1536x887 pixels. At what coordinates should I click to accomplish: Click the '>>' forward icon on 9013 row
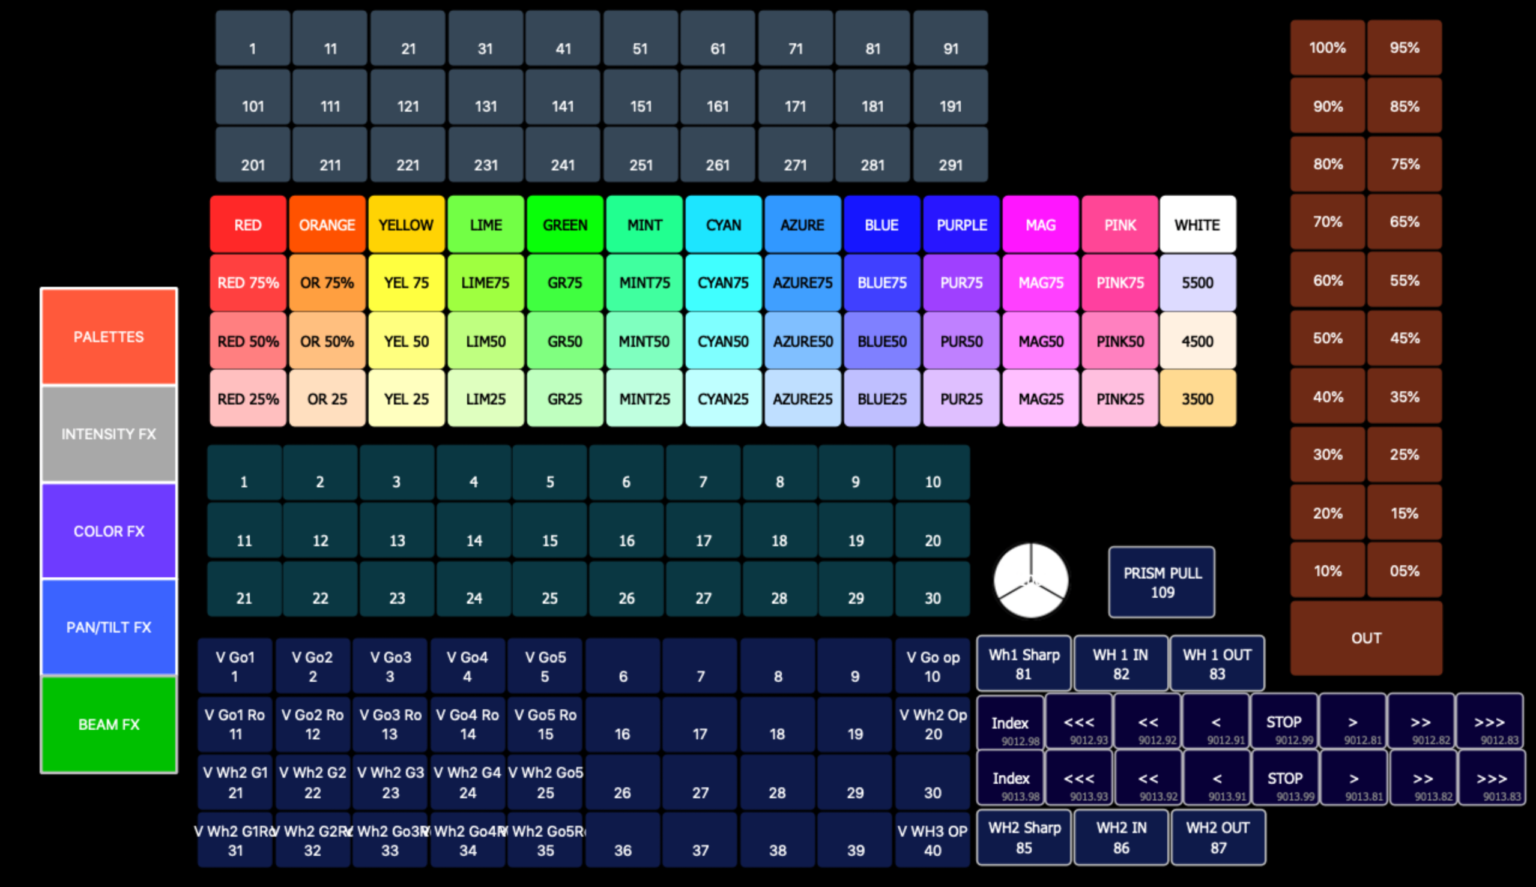(1421, 777)
